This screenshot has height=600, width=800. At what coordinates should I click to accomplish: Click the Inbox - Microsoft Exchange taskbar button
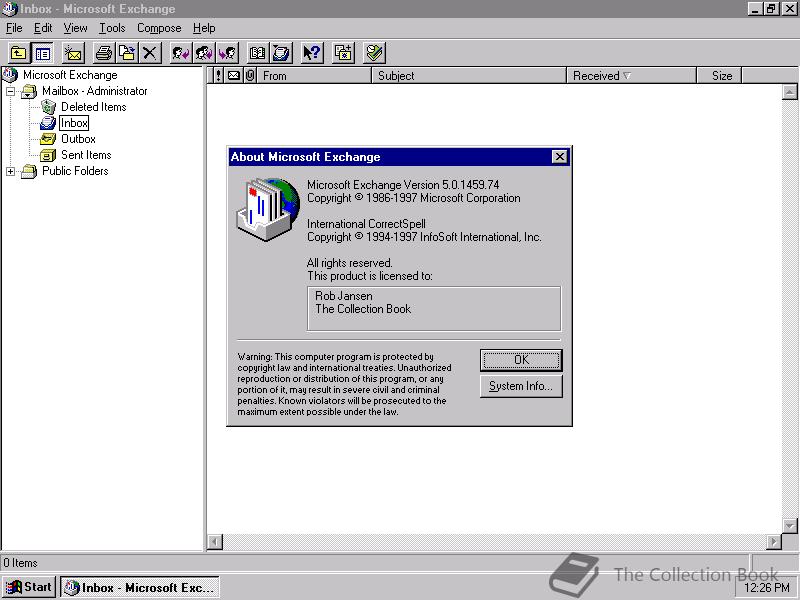click(140, 588)
